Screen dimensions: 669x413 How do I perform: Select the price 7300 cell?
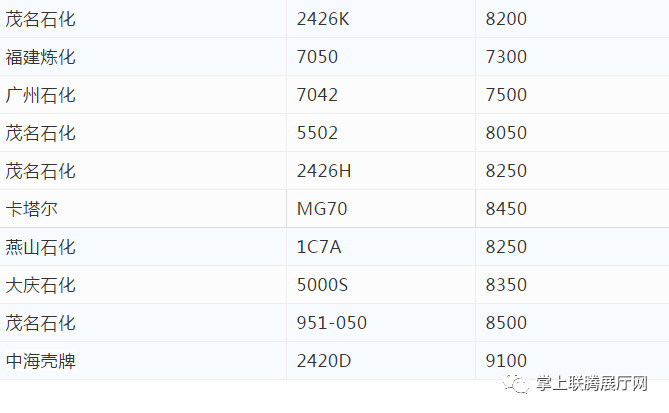pyautogui.click(x=572, y=57)
